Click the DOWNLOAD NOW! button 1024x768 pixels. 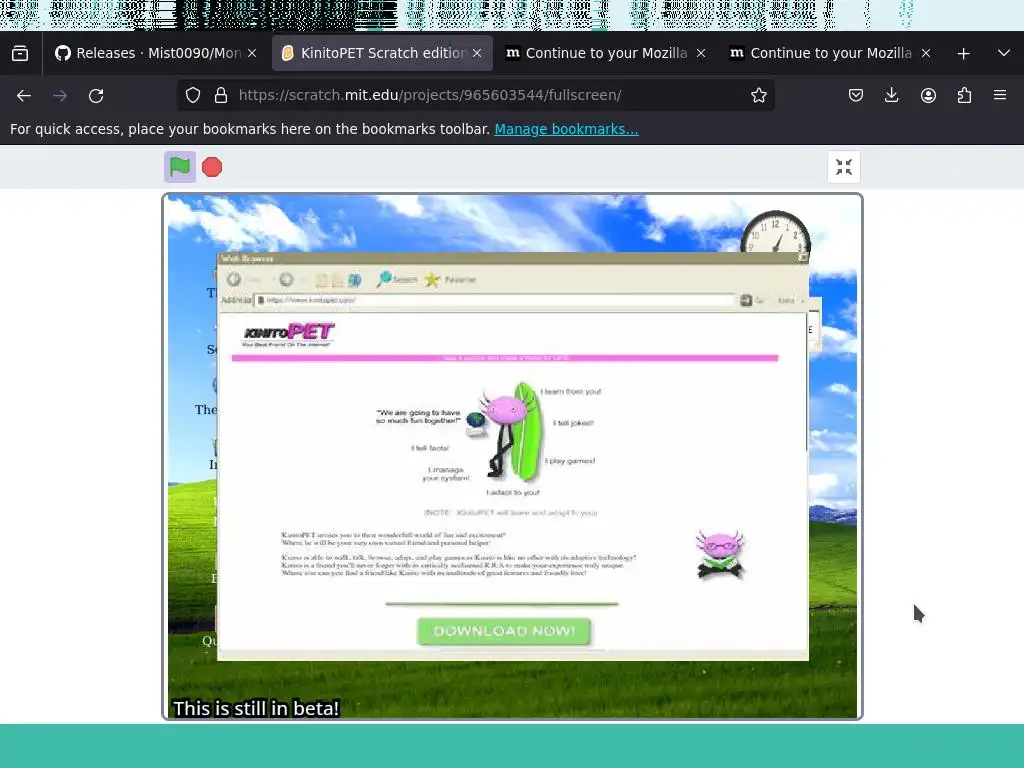pos(504,631)
